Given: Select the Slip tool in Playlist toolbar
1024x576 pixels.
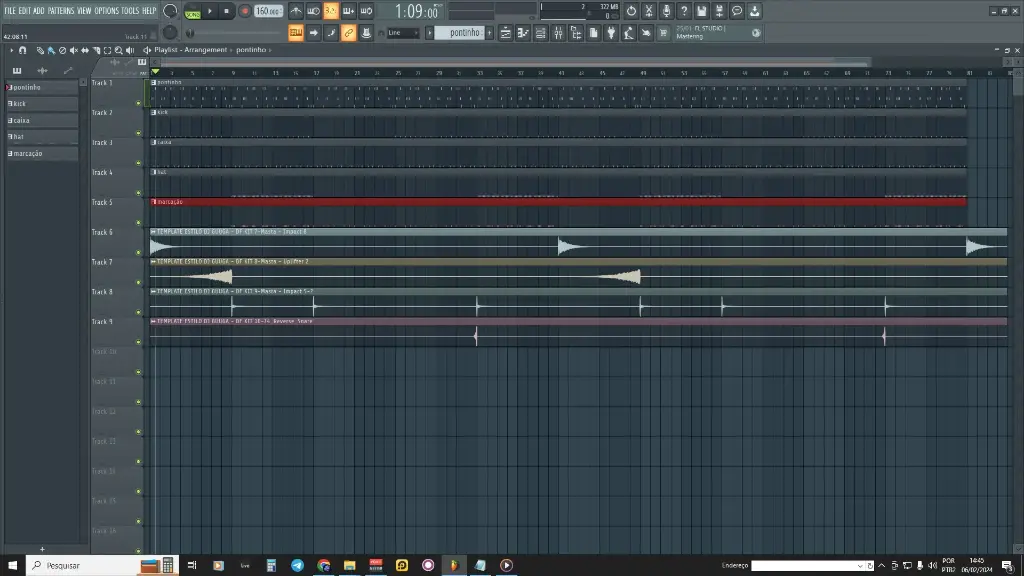Looking at the screenshot, I should point(85,50).
